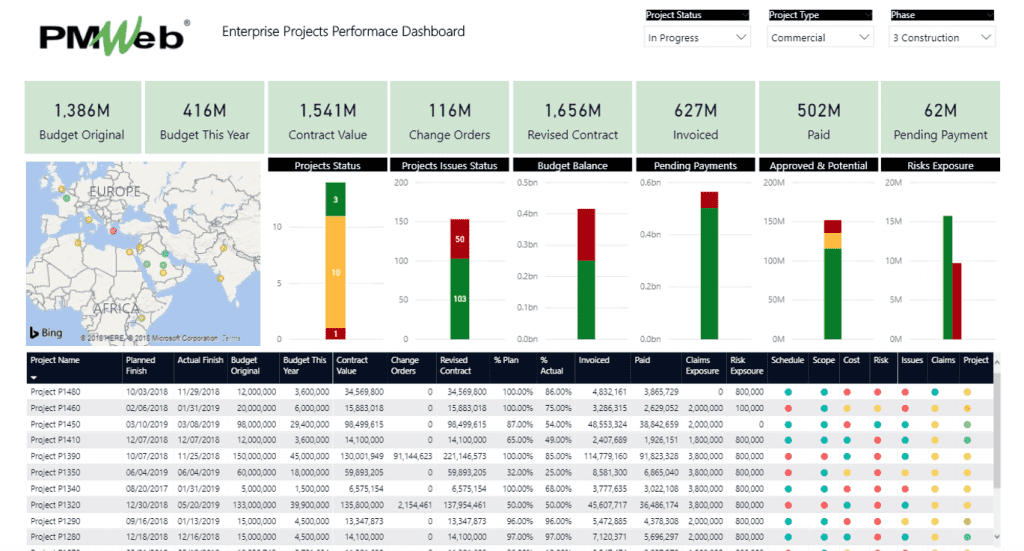Click the PMWeb logo
Screen dimensions: 1024x551
[114, 35]
